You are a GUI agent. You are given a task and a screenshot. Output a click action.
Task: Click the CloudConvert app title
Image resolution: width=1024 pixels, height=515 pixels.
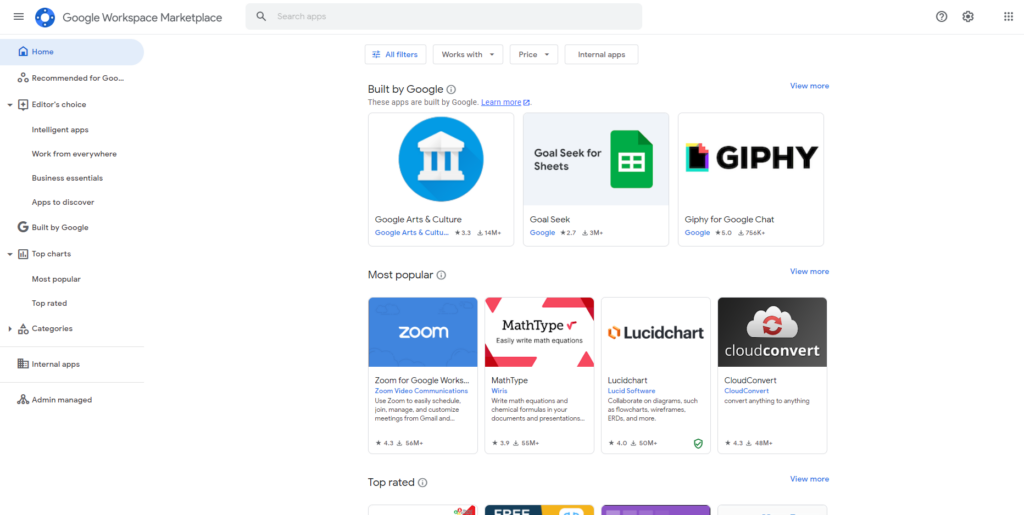pos(750,380)
